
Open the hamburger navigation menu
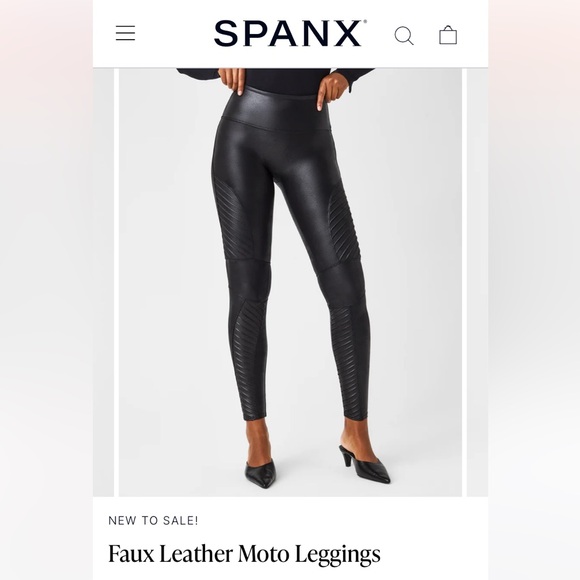pos(125,33)
